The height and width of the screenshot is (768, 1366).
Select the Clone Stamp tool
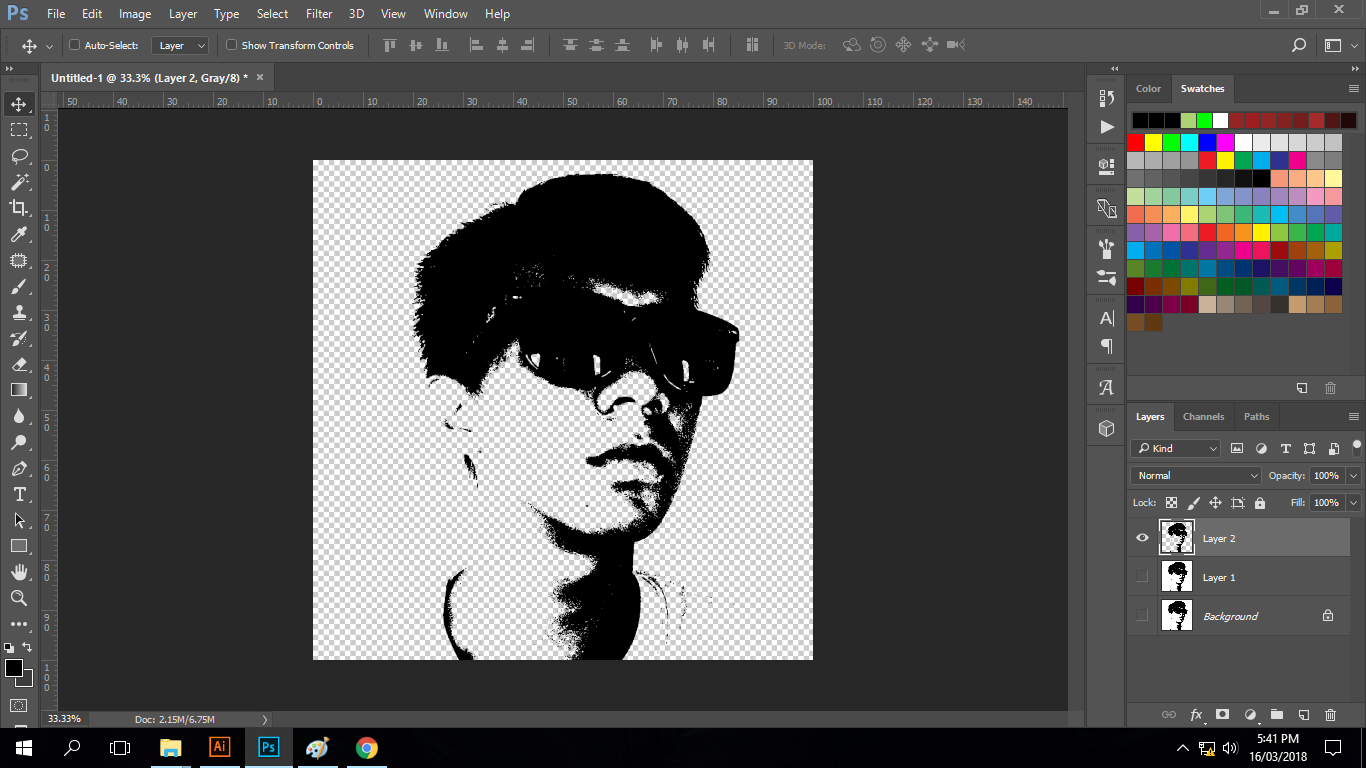point(19,312)
